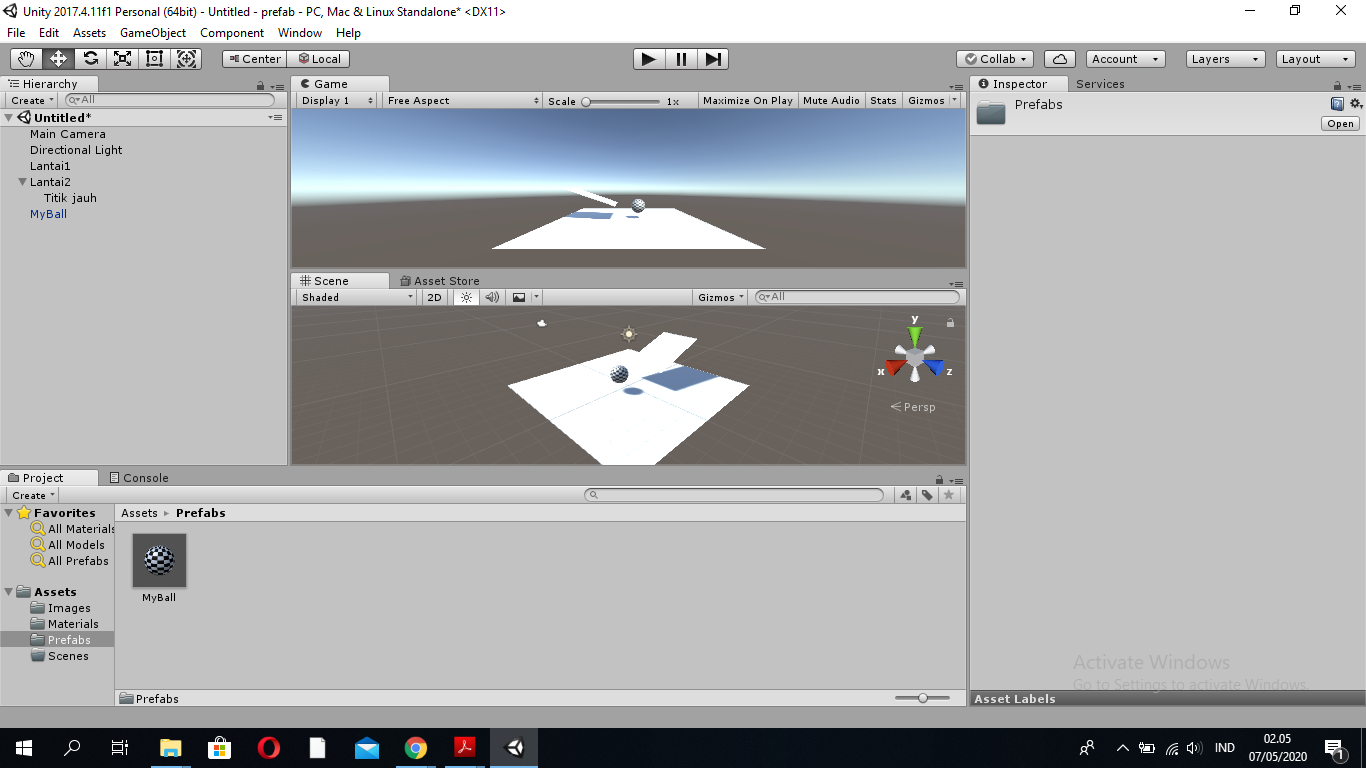Toggle Mute Audio in Game view
The width and height of the screenshot is (1366, 768).
pyautogui.click(x=831, y=100)
